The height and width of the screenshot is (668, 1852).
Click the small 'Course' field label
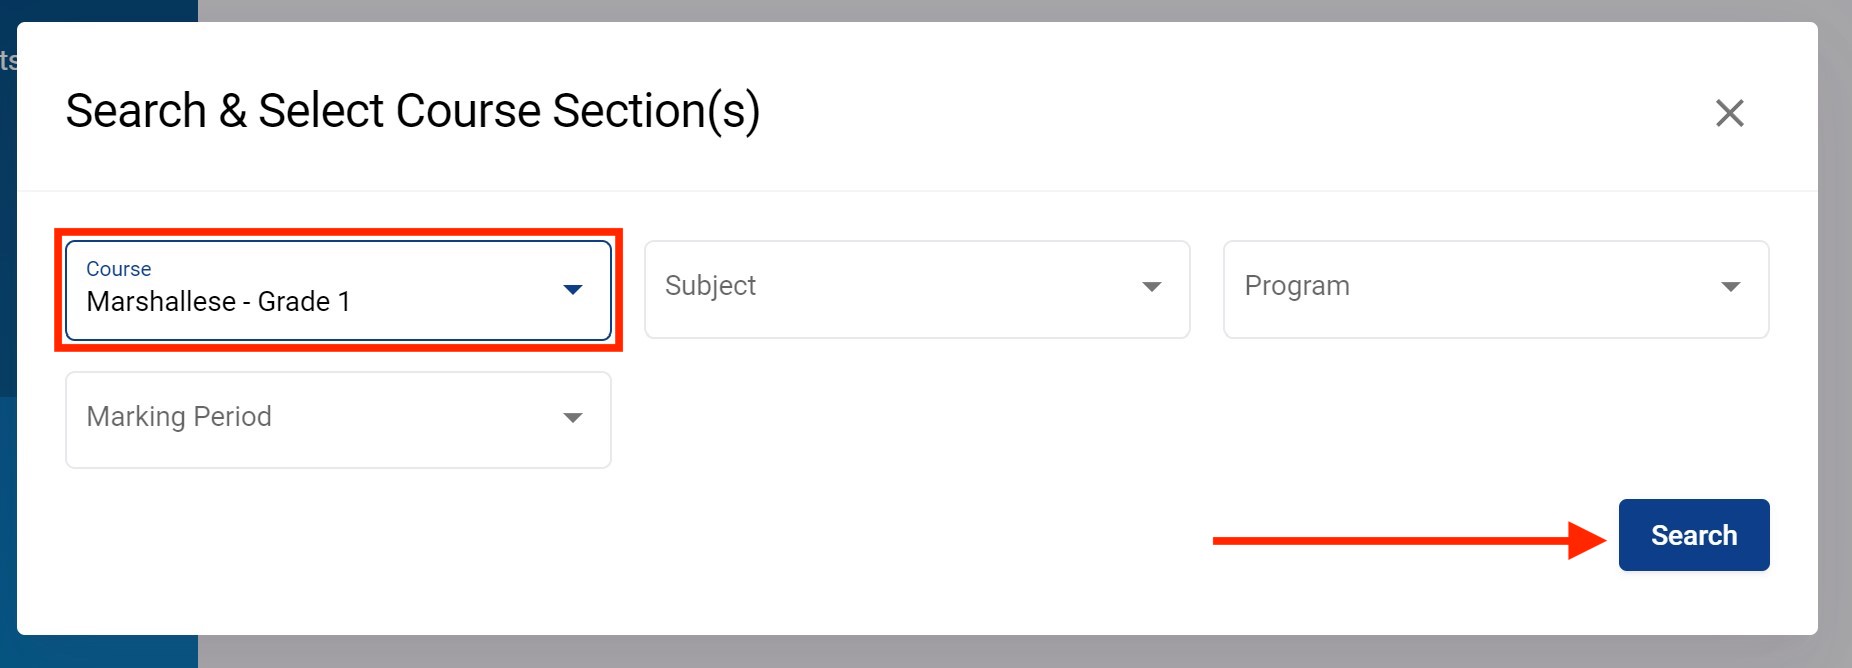[x=118, y=269]
